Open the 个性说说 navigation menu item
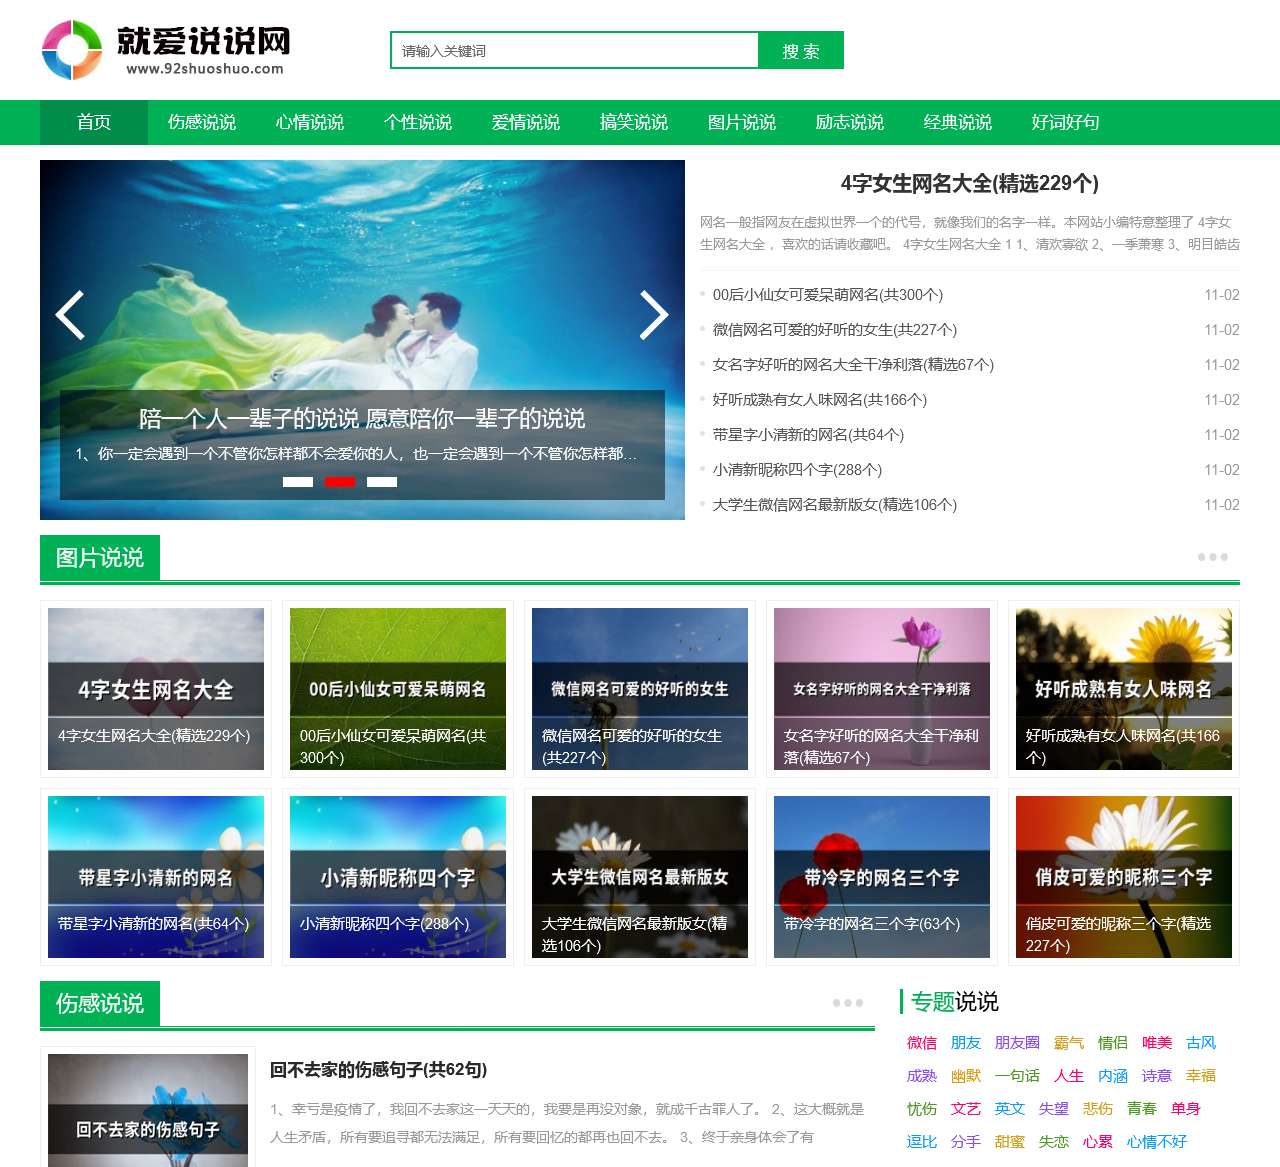 point(418,122)
